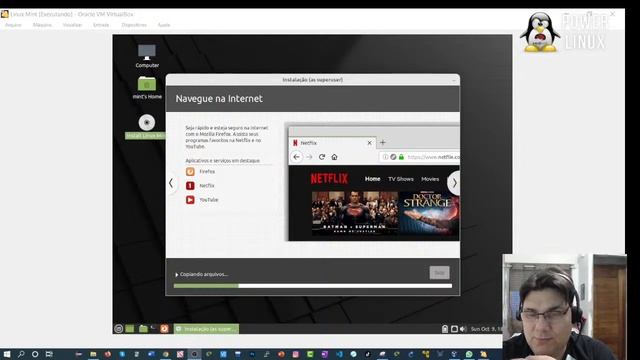Select the Instalação task in Mint panel
The width and height of the screenshot is (640, 360).
pyautogui.click(x=206, y=329)
